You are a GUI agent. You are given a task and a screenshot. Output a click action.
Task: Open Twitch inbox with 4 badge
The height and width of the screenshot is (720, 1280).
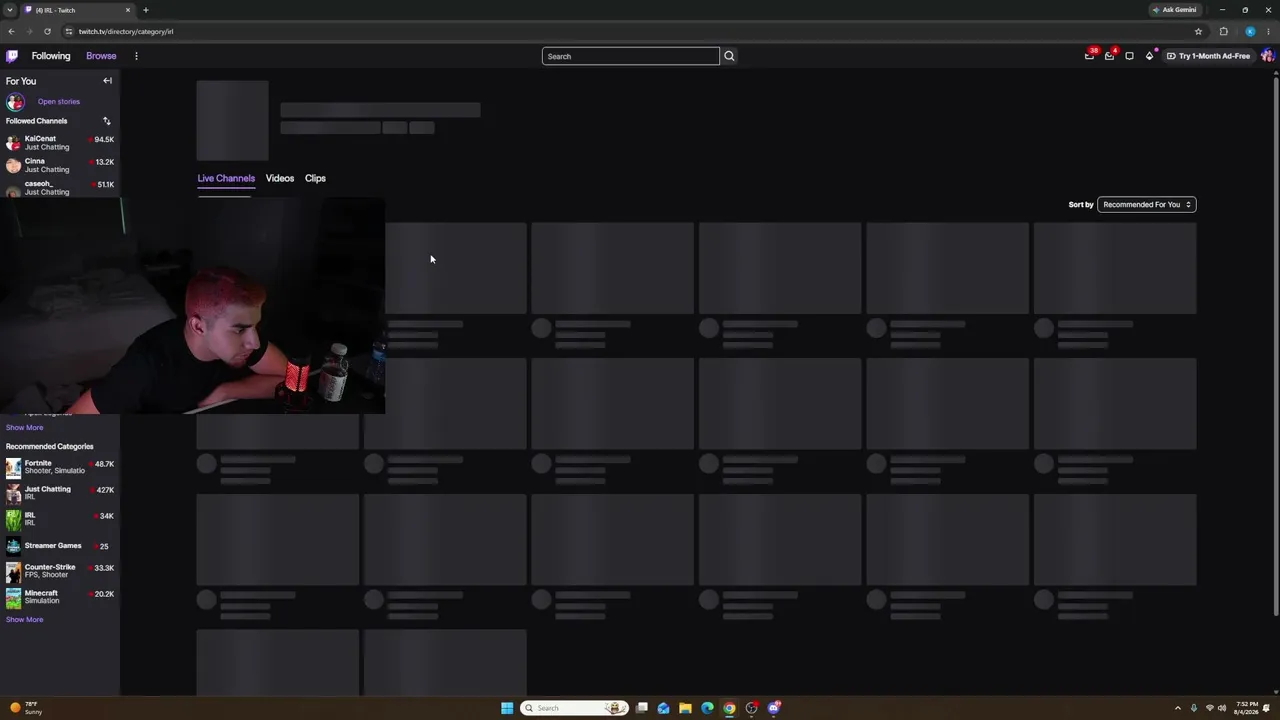click(x=1110, y=56)
